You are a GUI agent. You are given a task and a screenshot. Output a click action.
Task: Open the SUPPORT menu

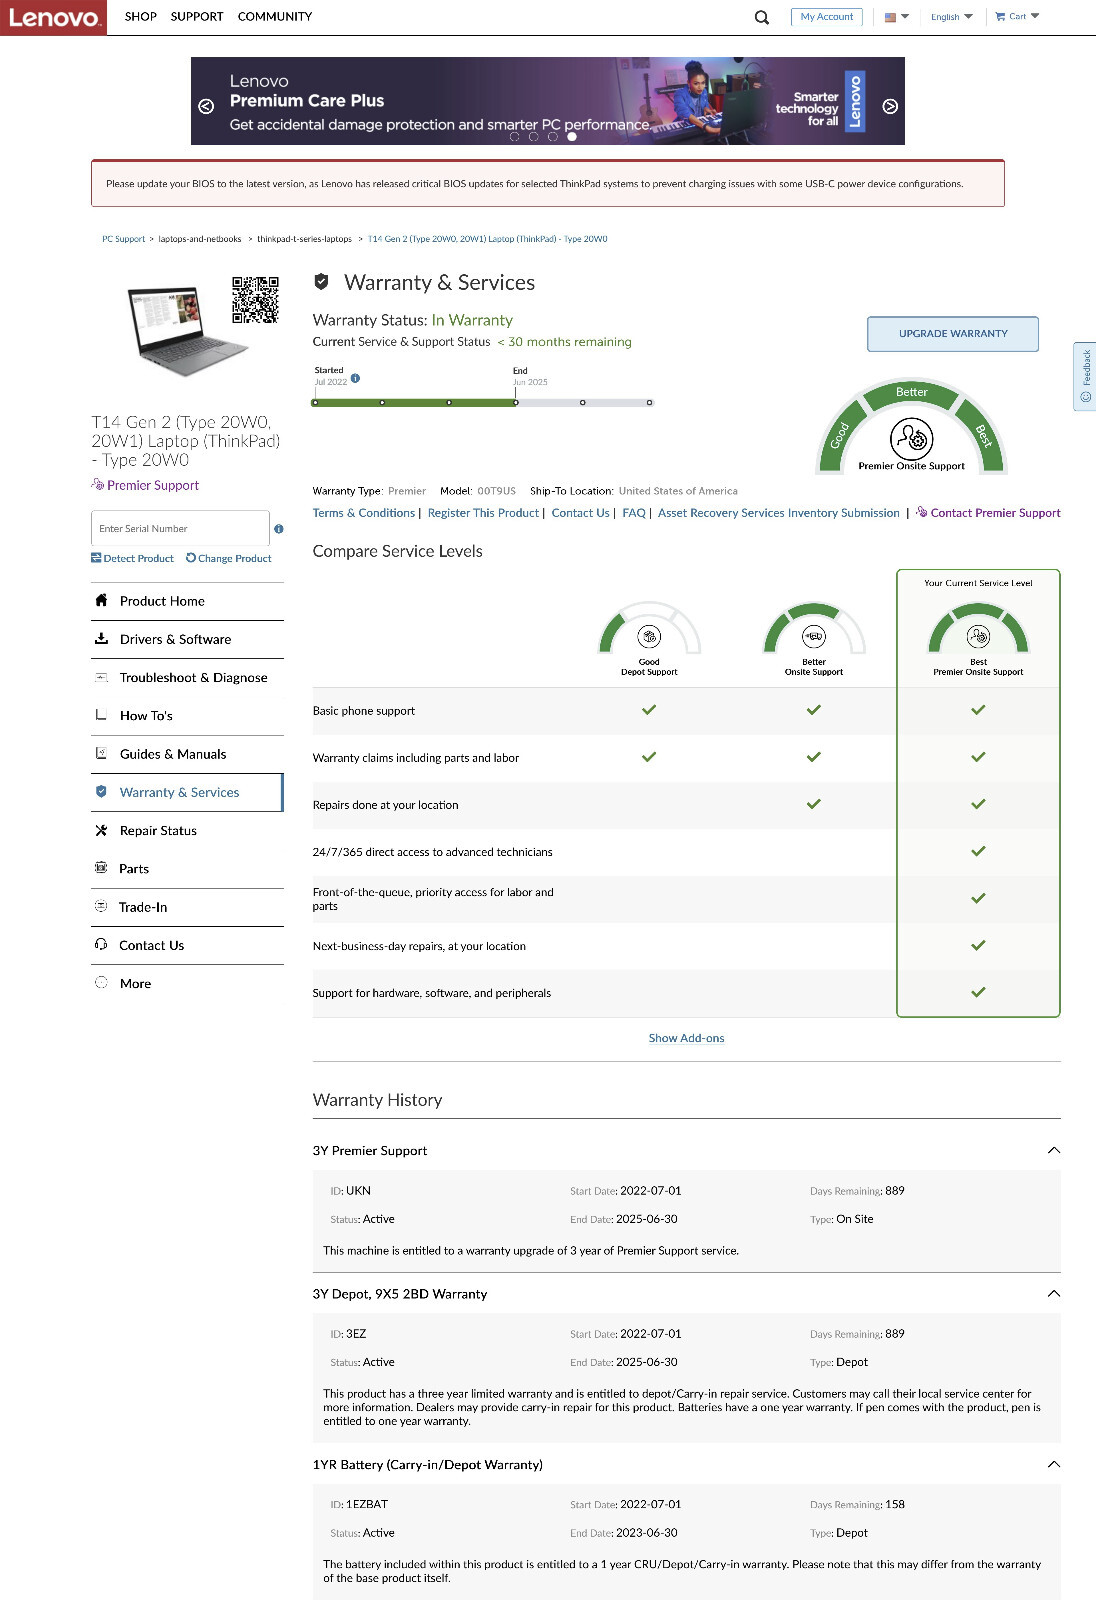197,17
